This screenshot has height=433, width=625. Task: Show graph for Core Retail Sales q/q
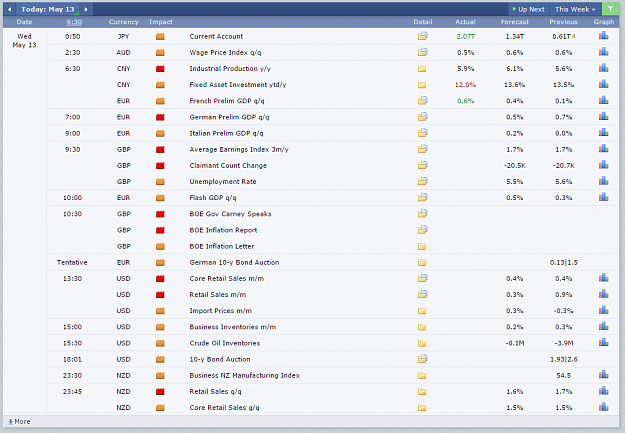(603, 407)
